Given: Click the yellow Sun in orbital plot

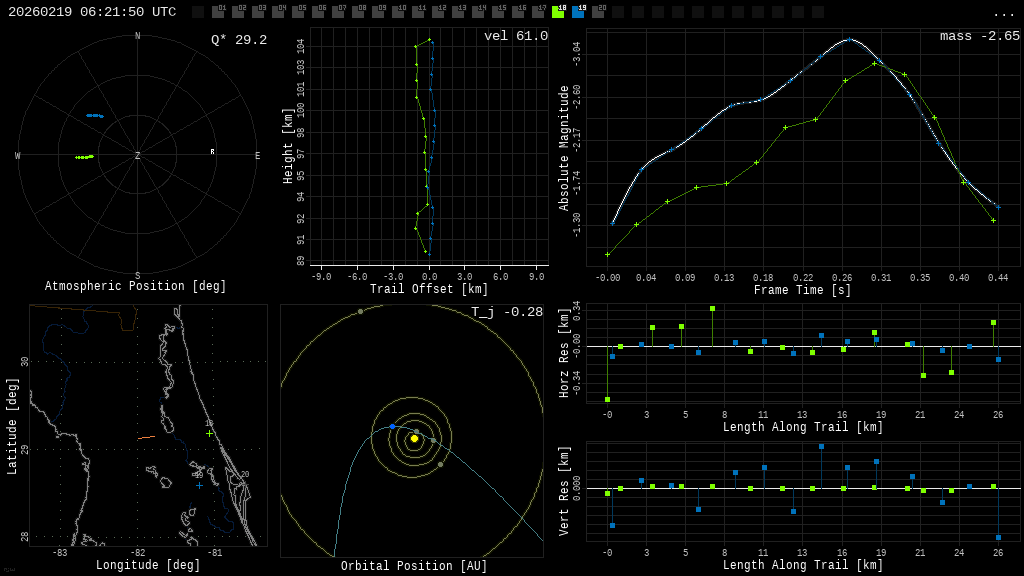Looking at the screenshot, I should [x=414, y=438].
